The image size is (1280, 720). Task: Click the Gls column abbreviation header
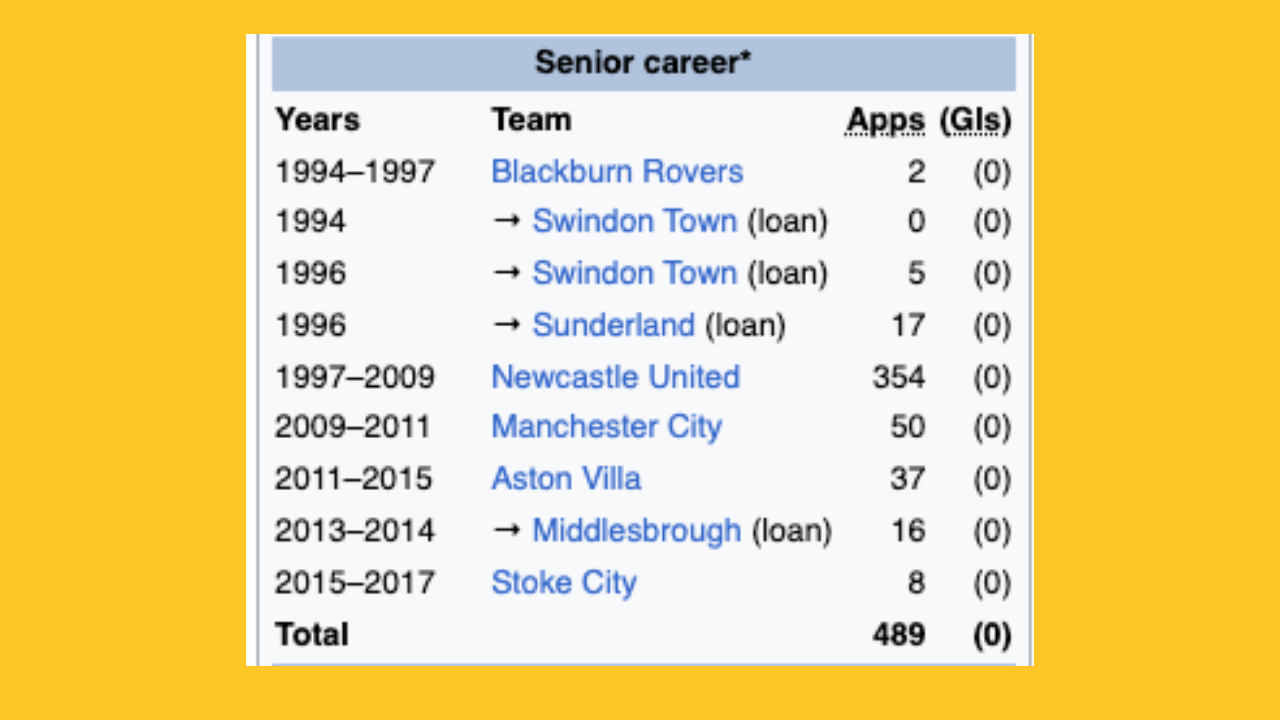(975, 121)
